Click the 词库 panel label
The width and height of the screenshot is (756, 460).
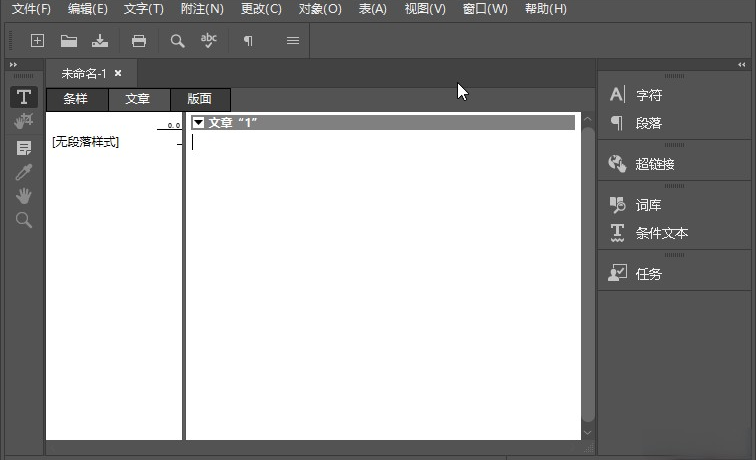[x=648, y=205]
